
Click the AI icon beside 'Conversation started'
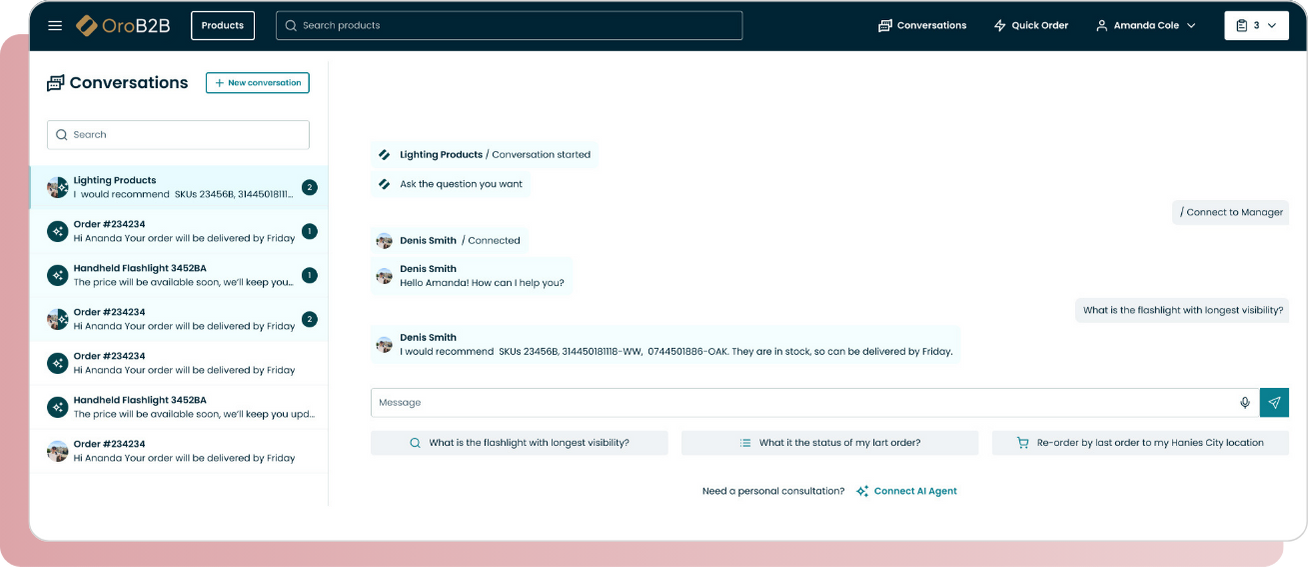384,155
